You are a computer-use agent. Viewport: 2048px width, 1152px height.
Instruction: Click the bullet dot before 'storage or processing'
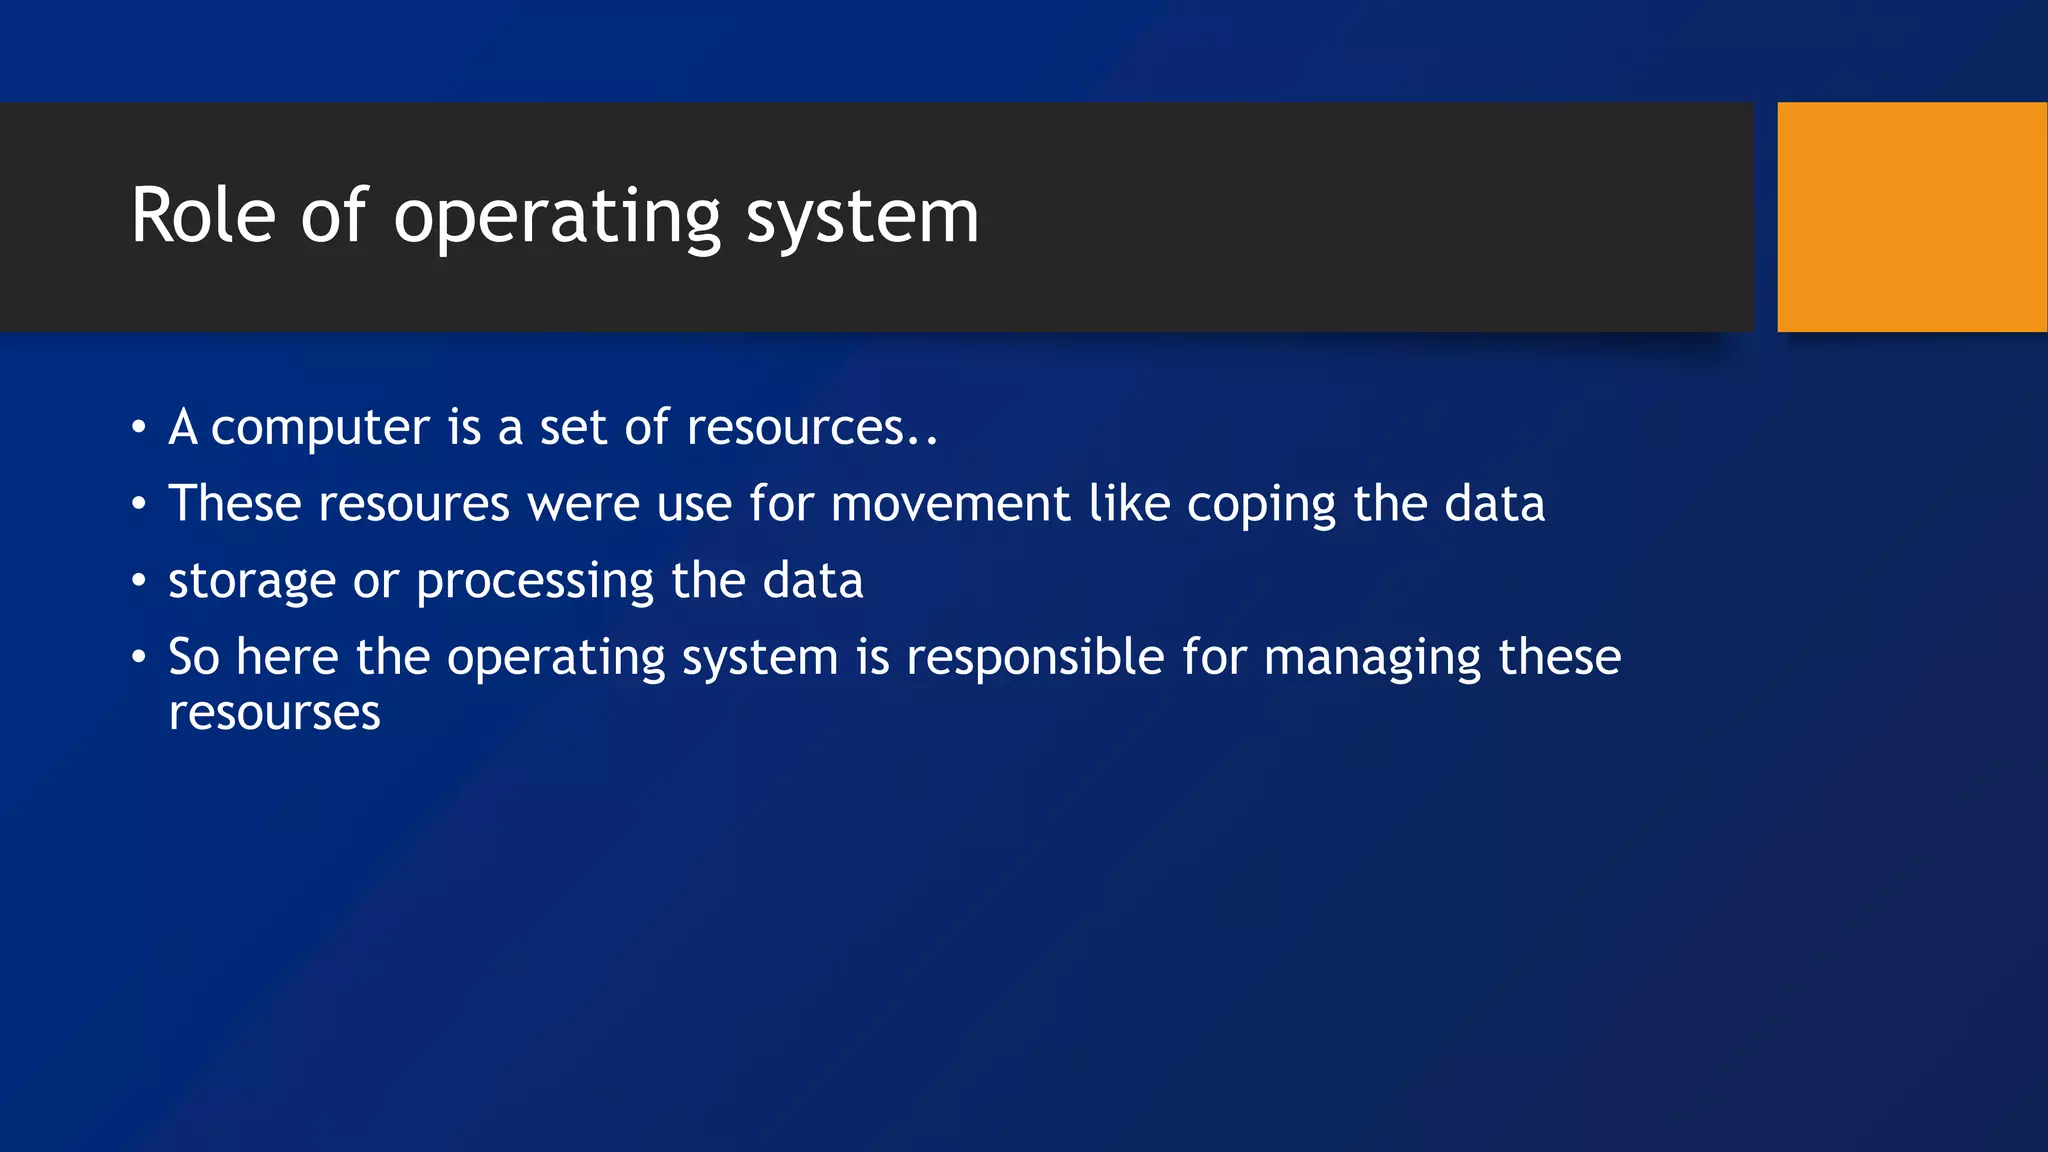pyautogui.click(x=139, y=581)
